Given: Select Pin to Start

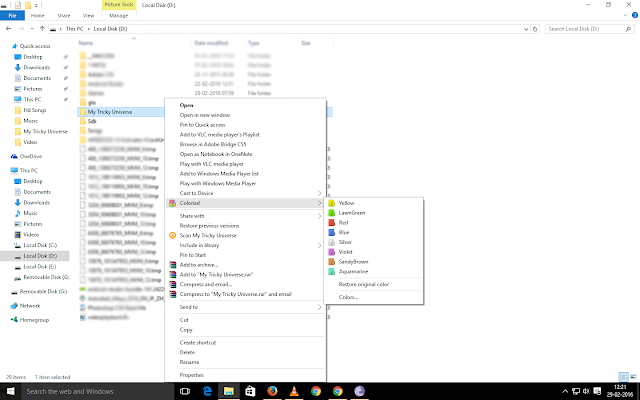Looking at the screenshot, I should tap(245, 255).
